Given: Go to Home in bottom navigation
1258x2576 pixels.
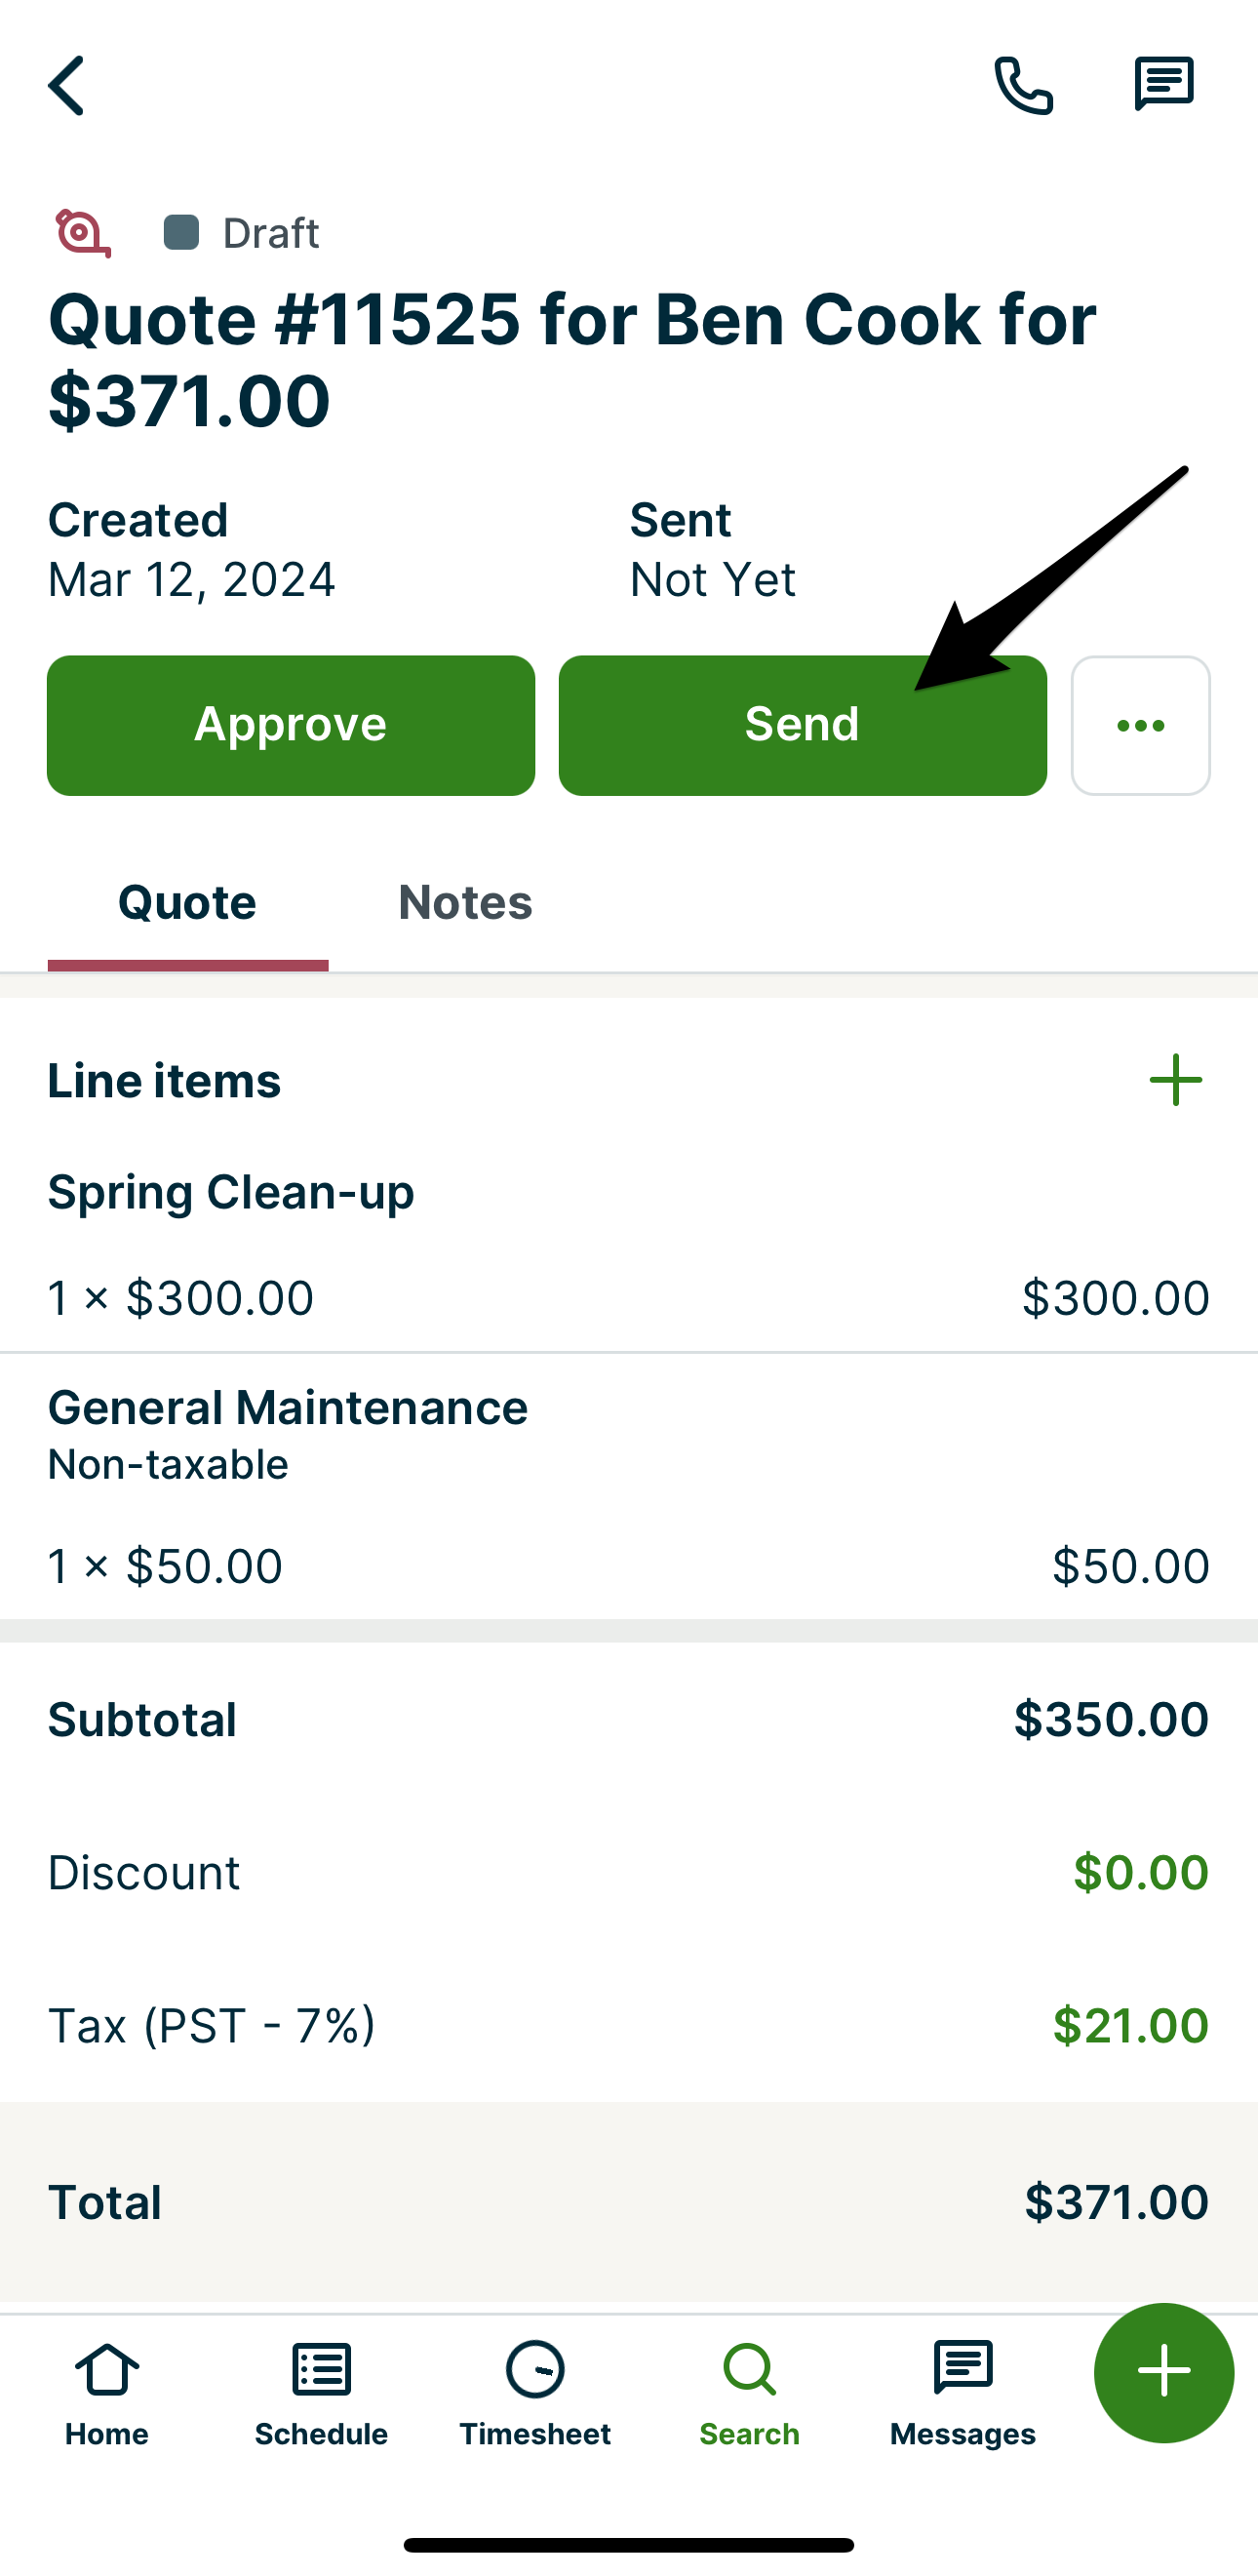Looking at the screenshot, I should 107,2393.
